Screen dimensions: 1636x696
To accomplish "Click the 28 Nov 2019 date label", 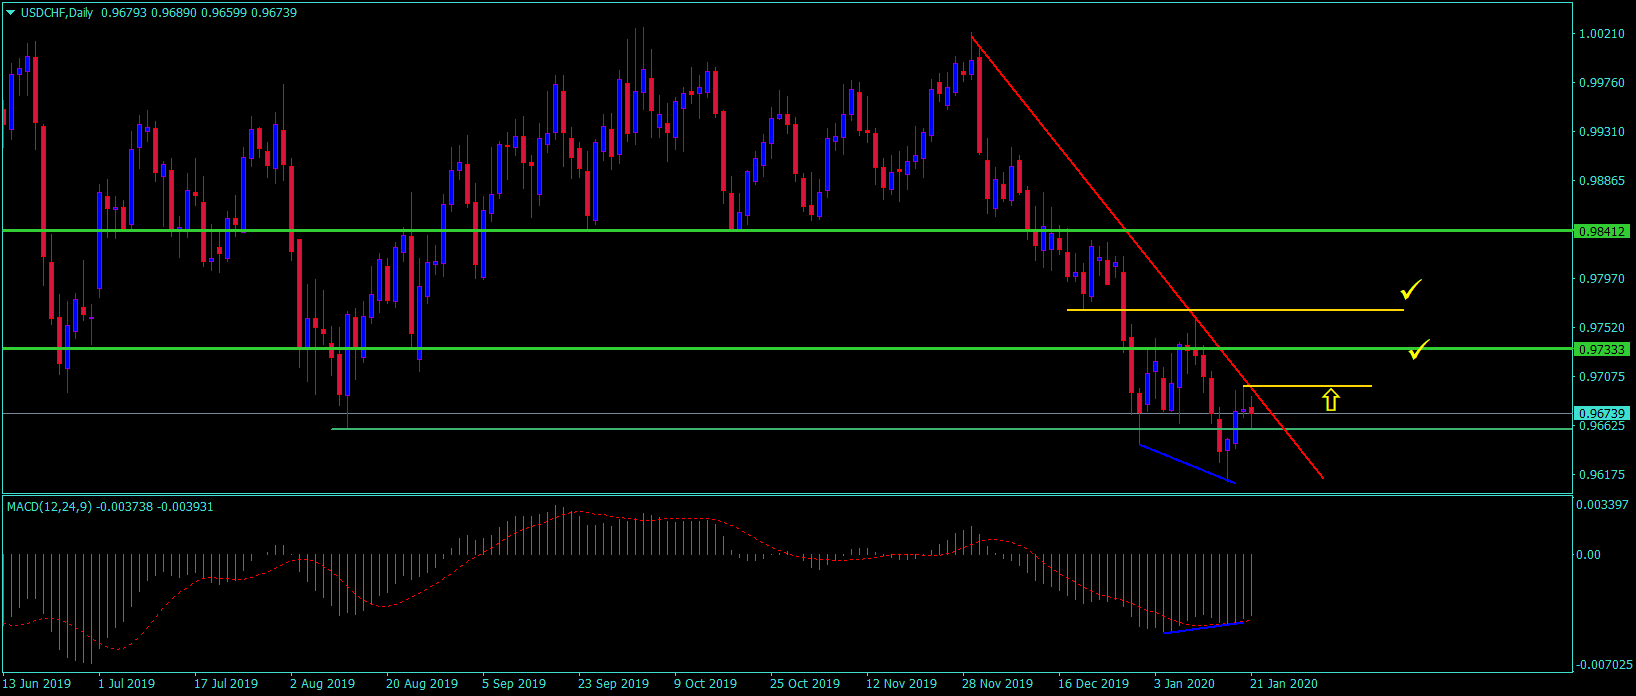I will (998, 684).
